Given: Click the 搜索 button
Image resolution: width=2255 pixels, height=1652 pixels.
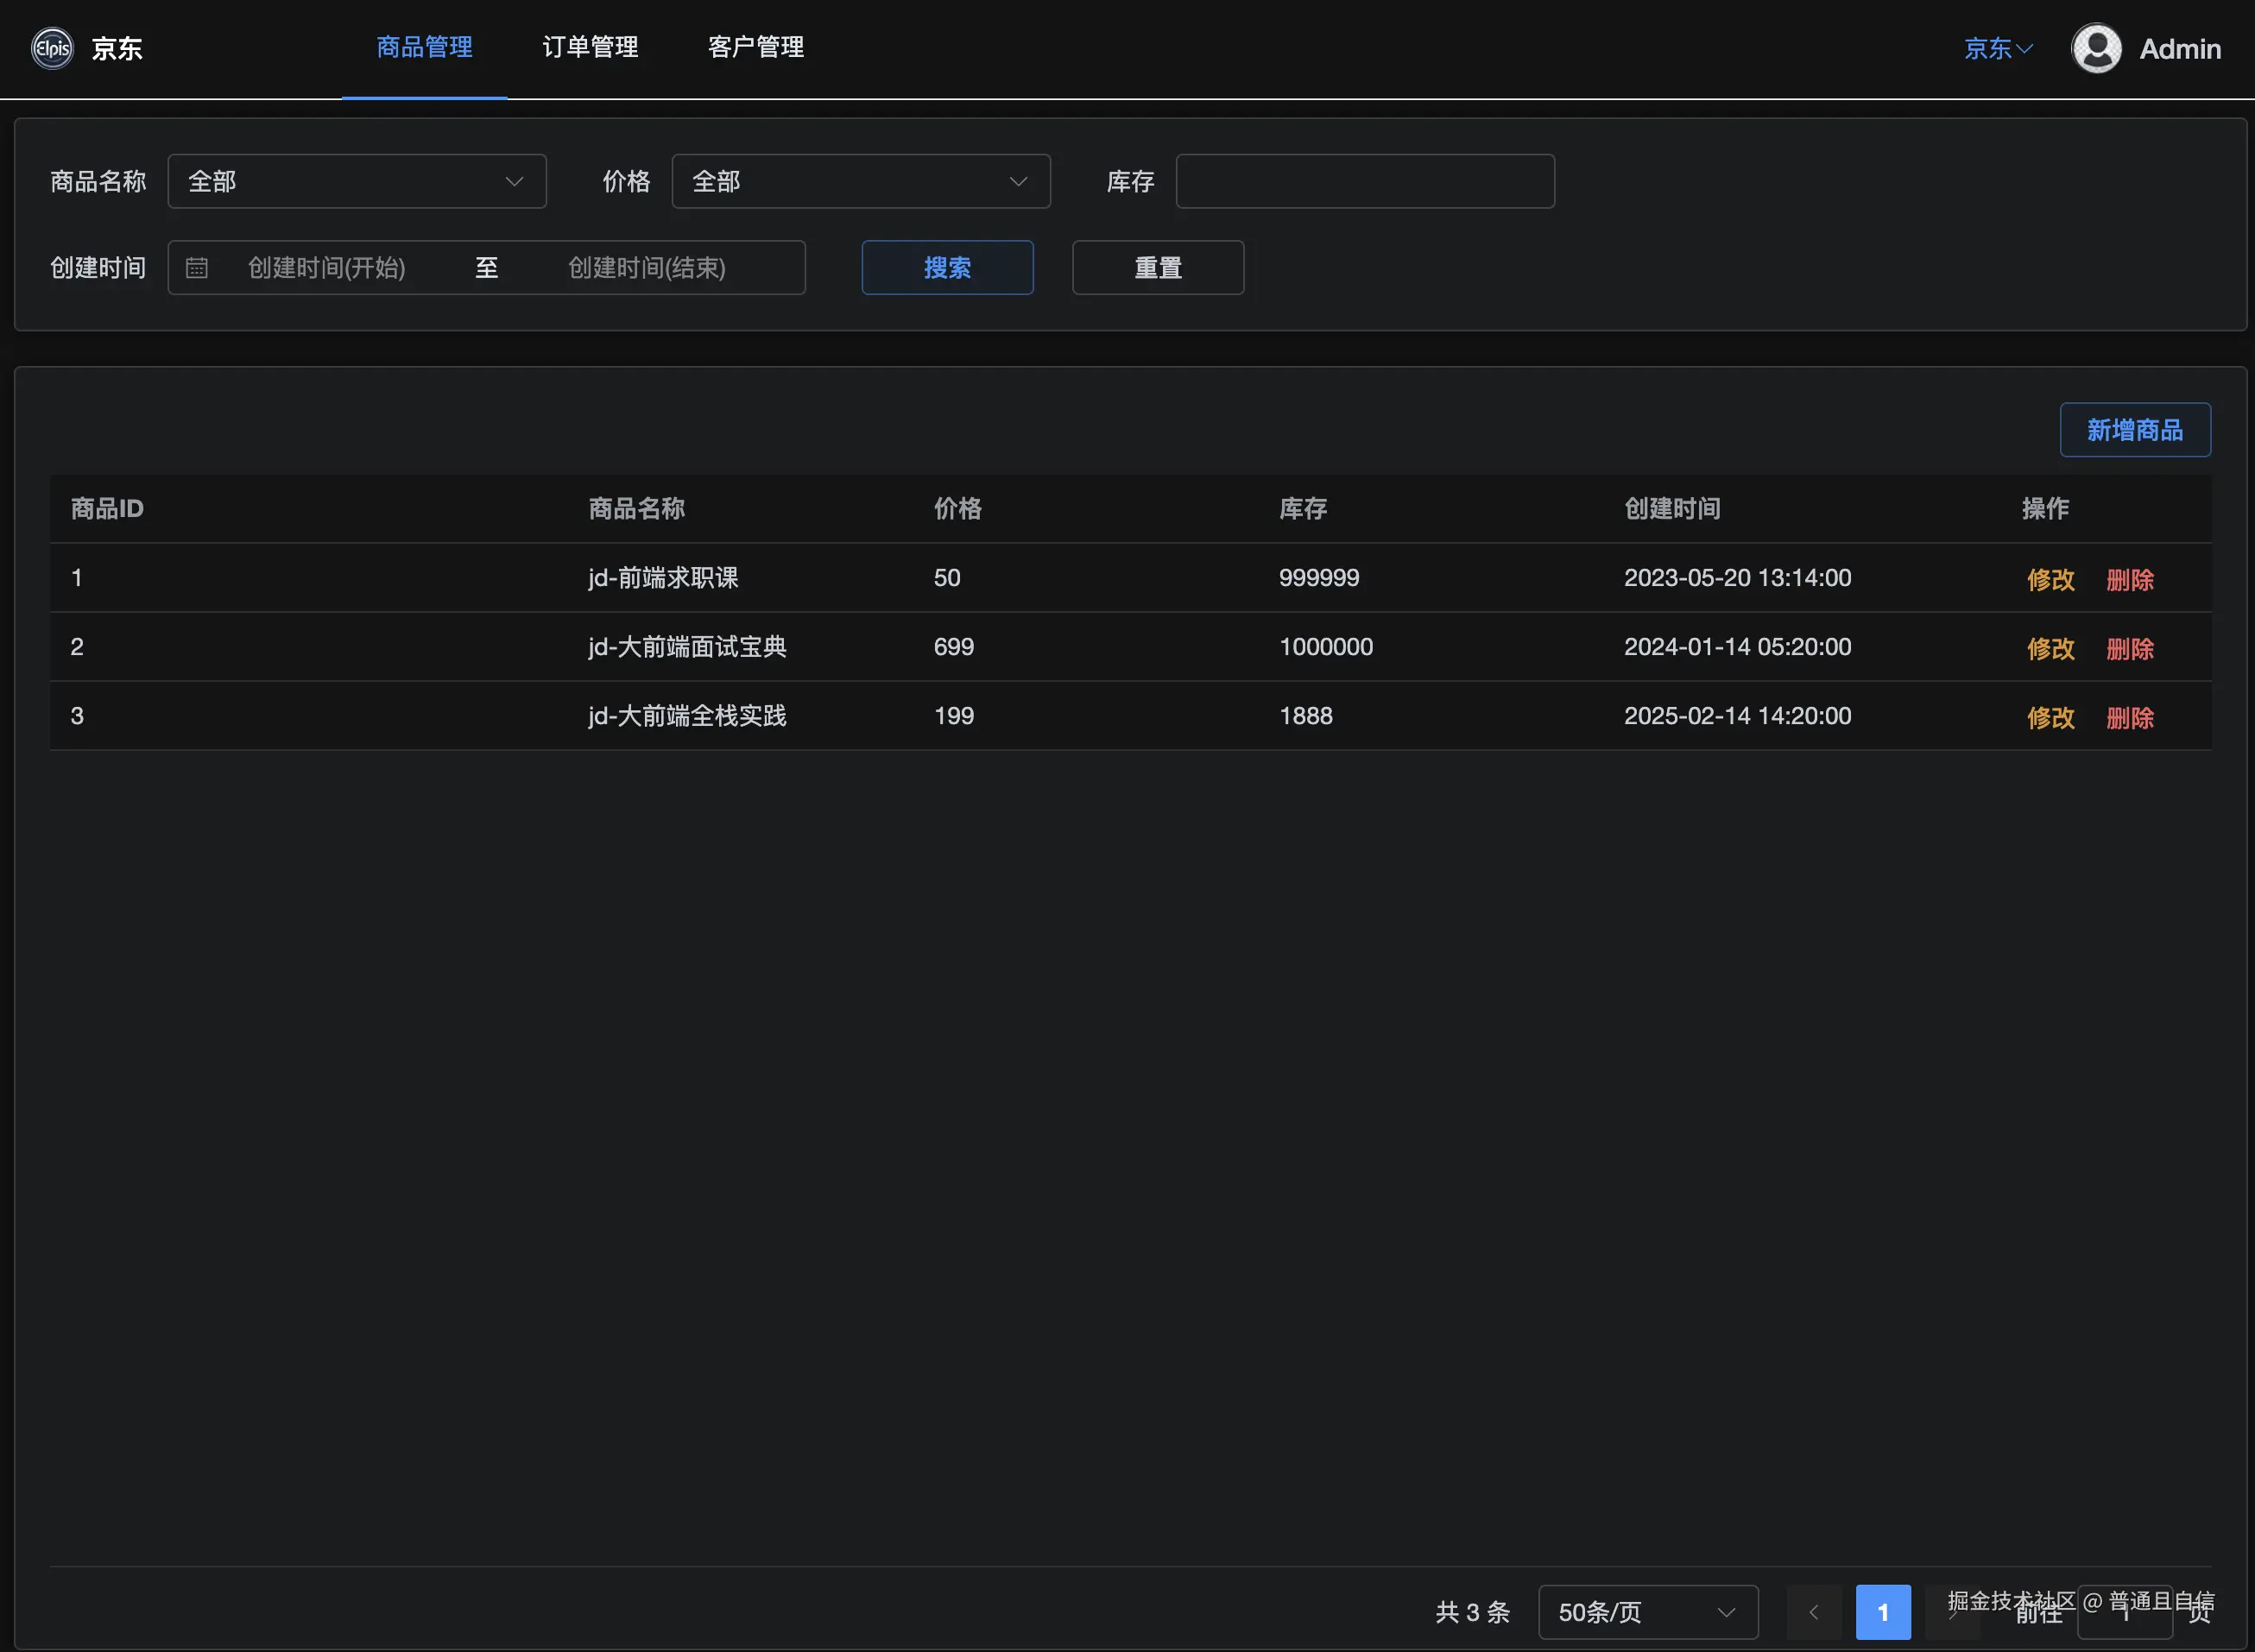Looking at the screenshot, I should [x=947, y=268].
